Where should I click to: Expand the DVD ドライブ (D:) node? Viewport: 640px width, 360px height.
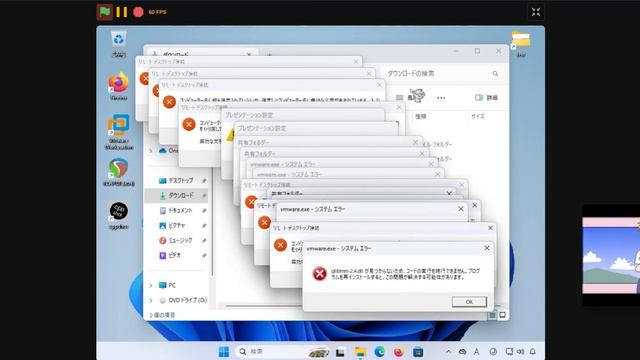(x=151, y=300)
